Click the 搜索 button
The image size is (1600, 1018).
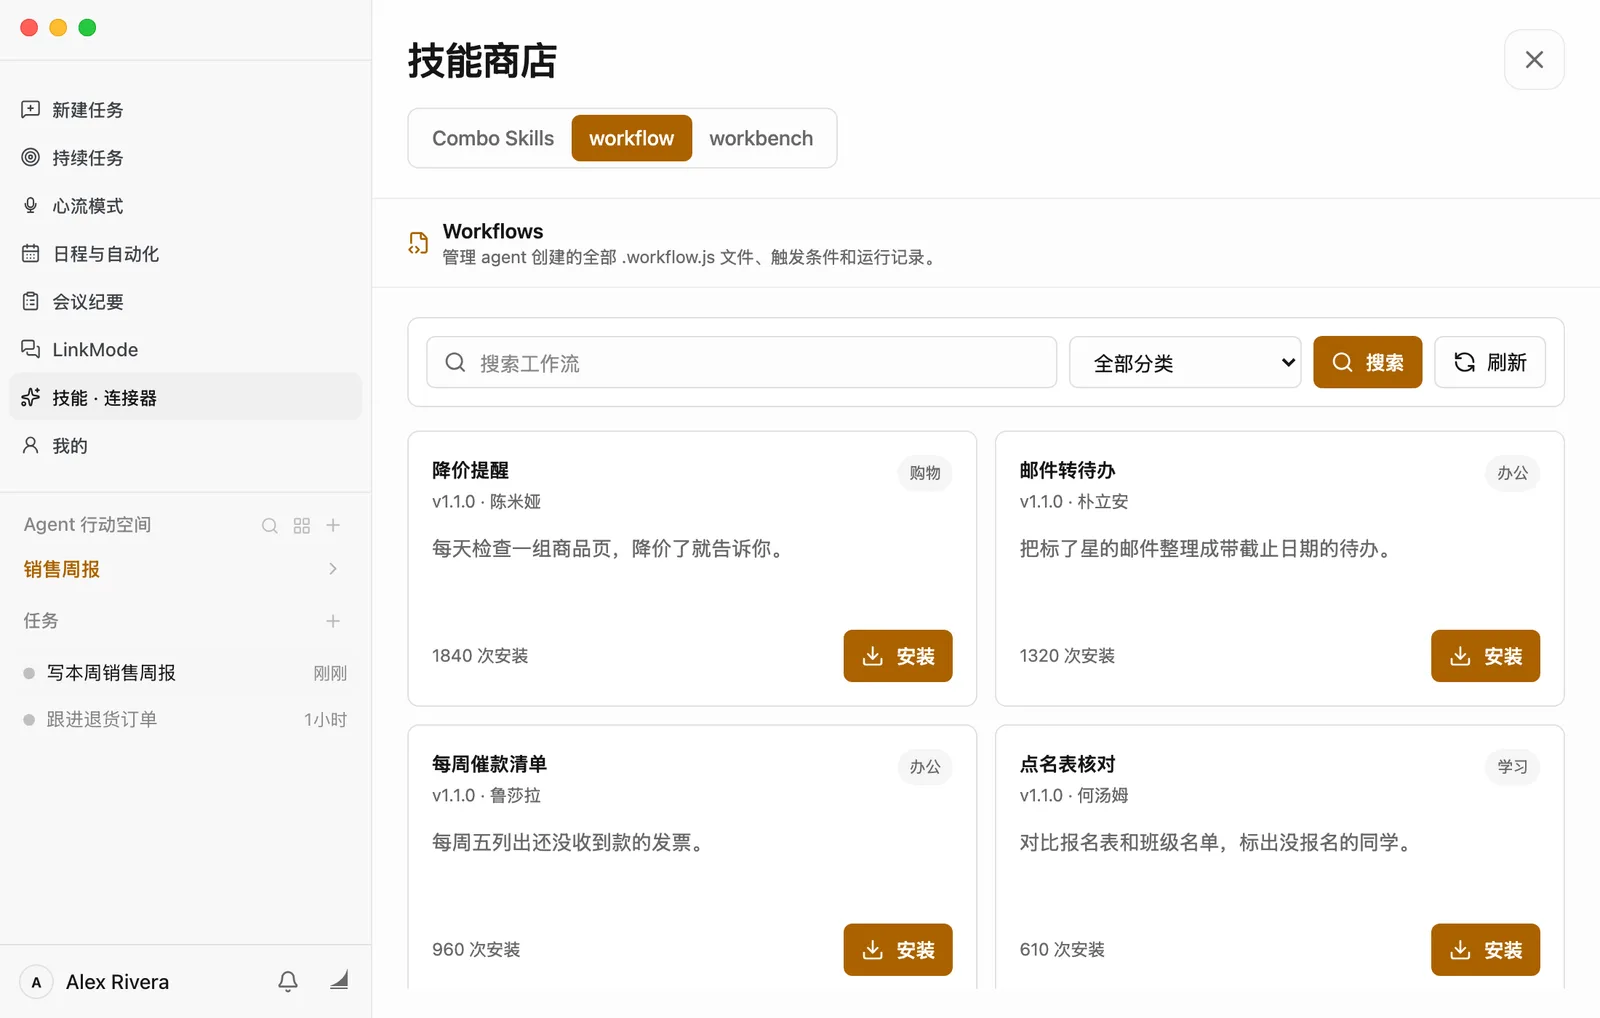[1368, 362]
